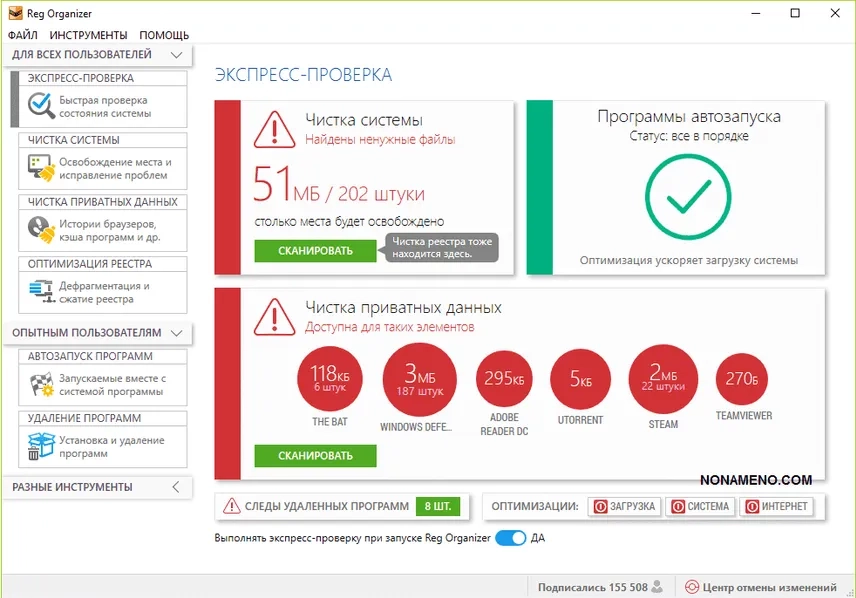Collapse the ОПЫТНЫМ ПОЛЬЗОВАТЕЛЯМ section

point(176,332)
